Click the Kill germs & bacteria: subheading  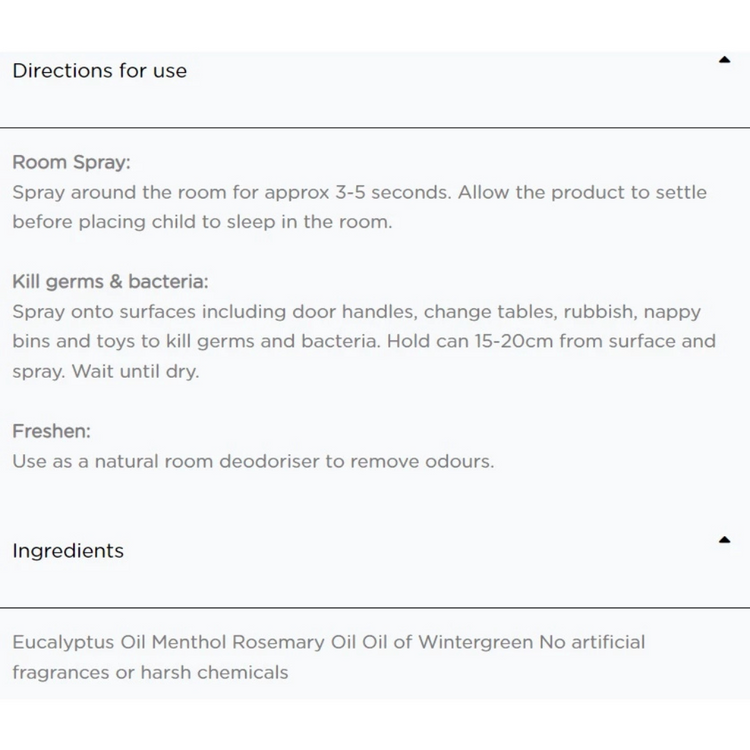(x=110, y=282)
